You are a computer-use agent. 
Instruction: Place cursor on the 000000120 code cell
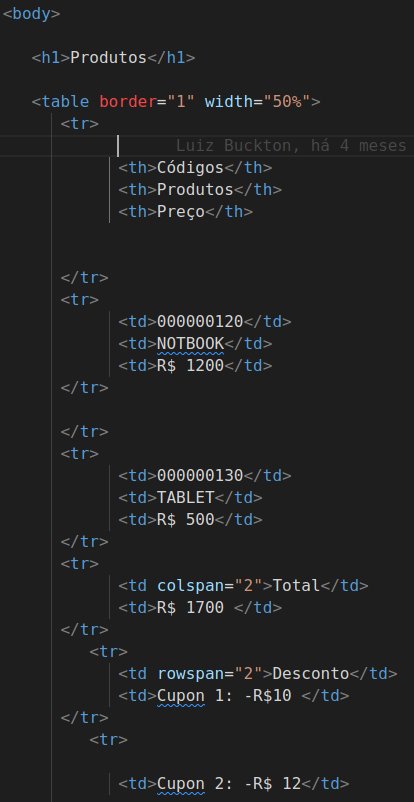200,322
